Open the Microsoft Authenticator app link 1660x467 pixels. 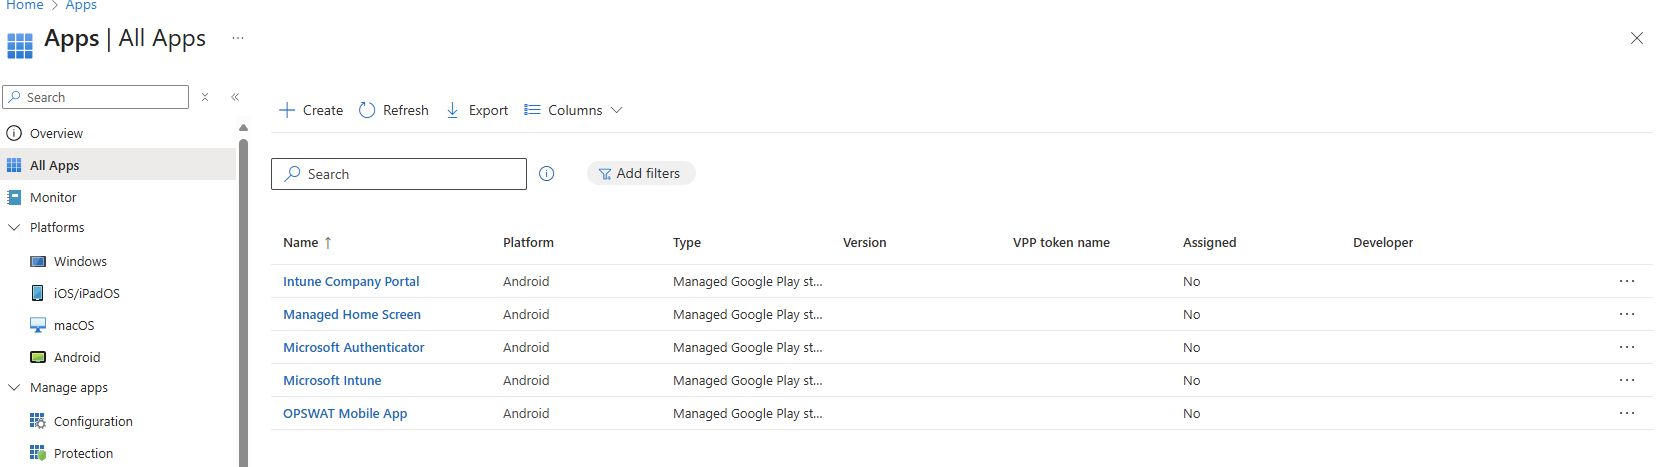point(353,347)
